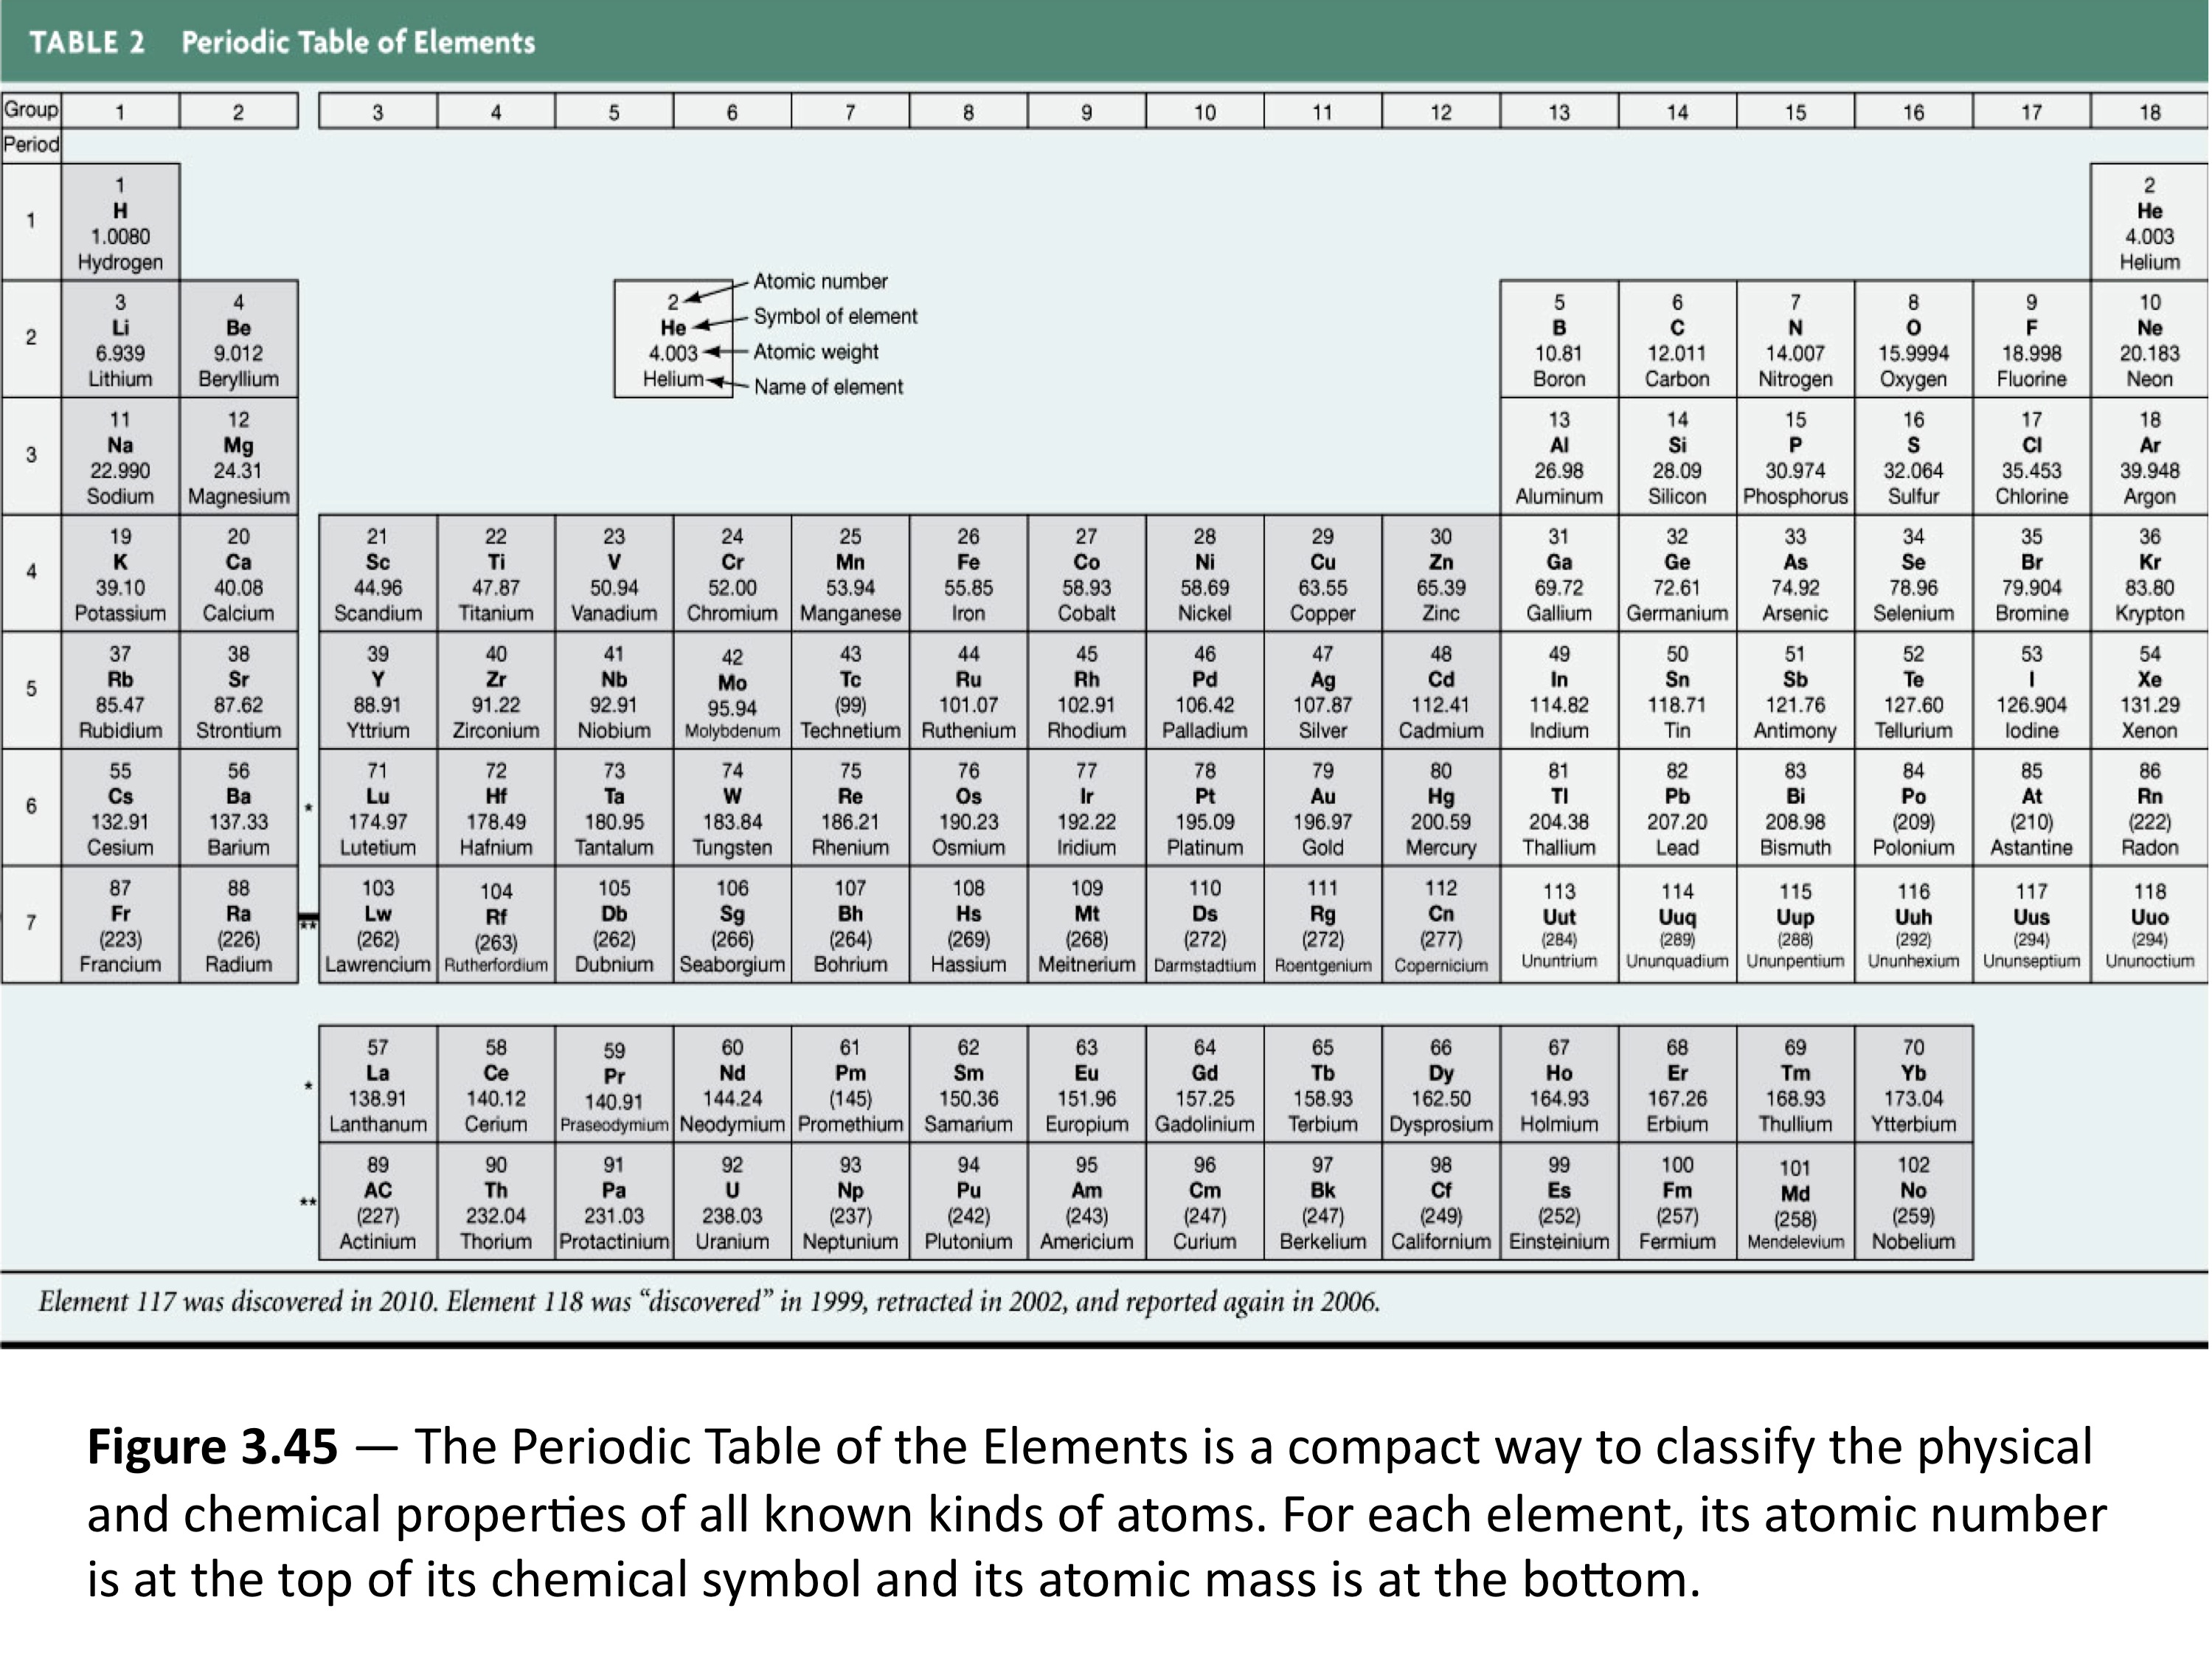This screenshot has height=1659, width=2212.
Task: Select the Period 4 row label
Action: [31, 572]
